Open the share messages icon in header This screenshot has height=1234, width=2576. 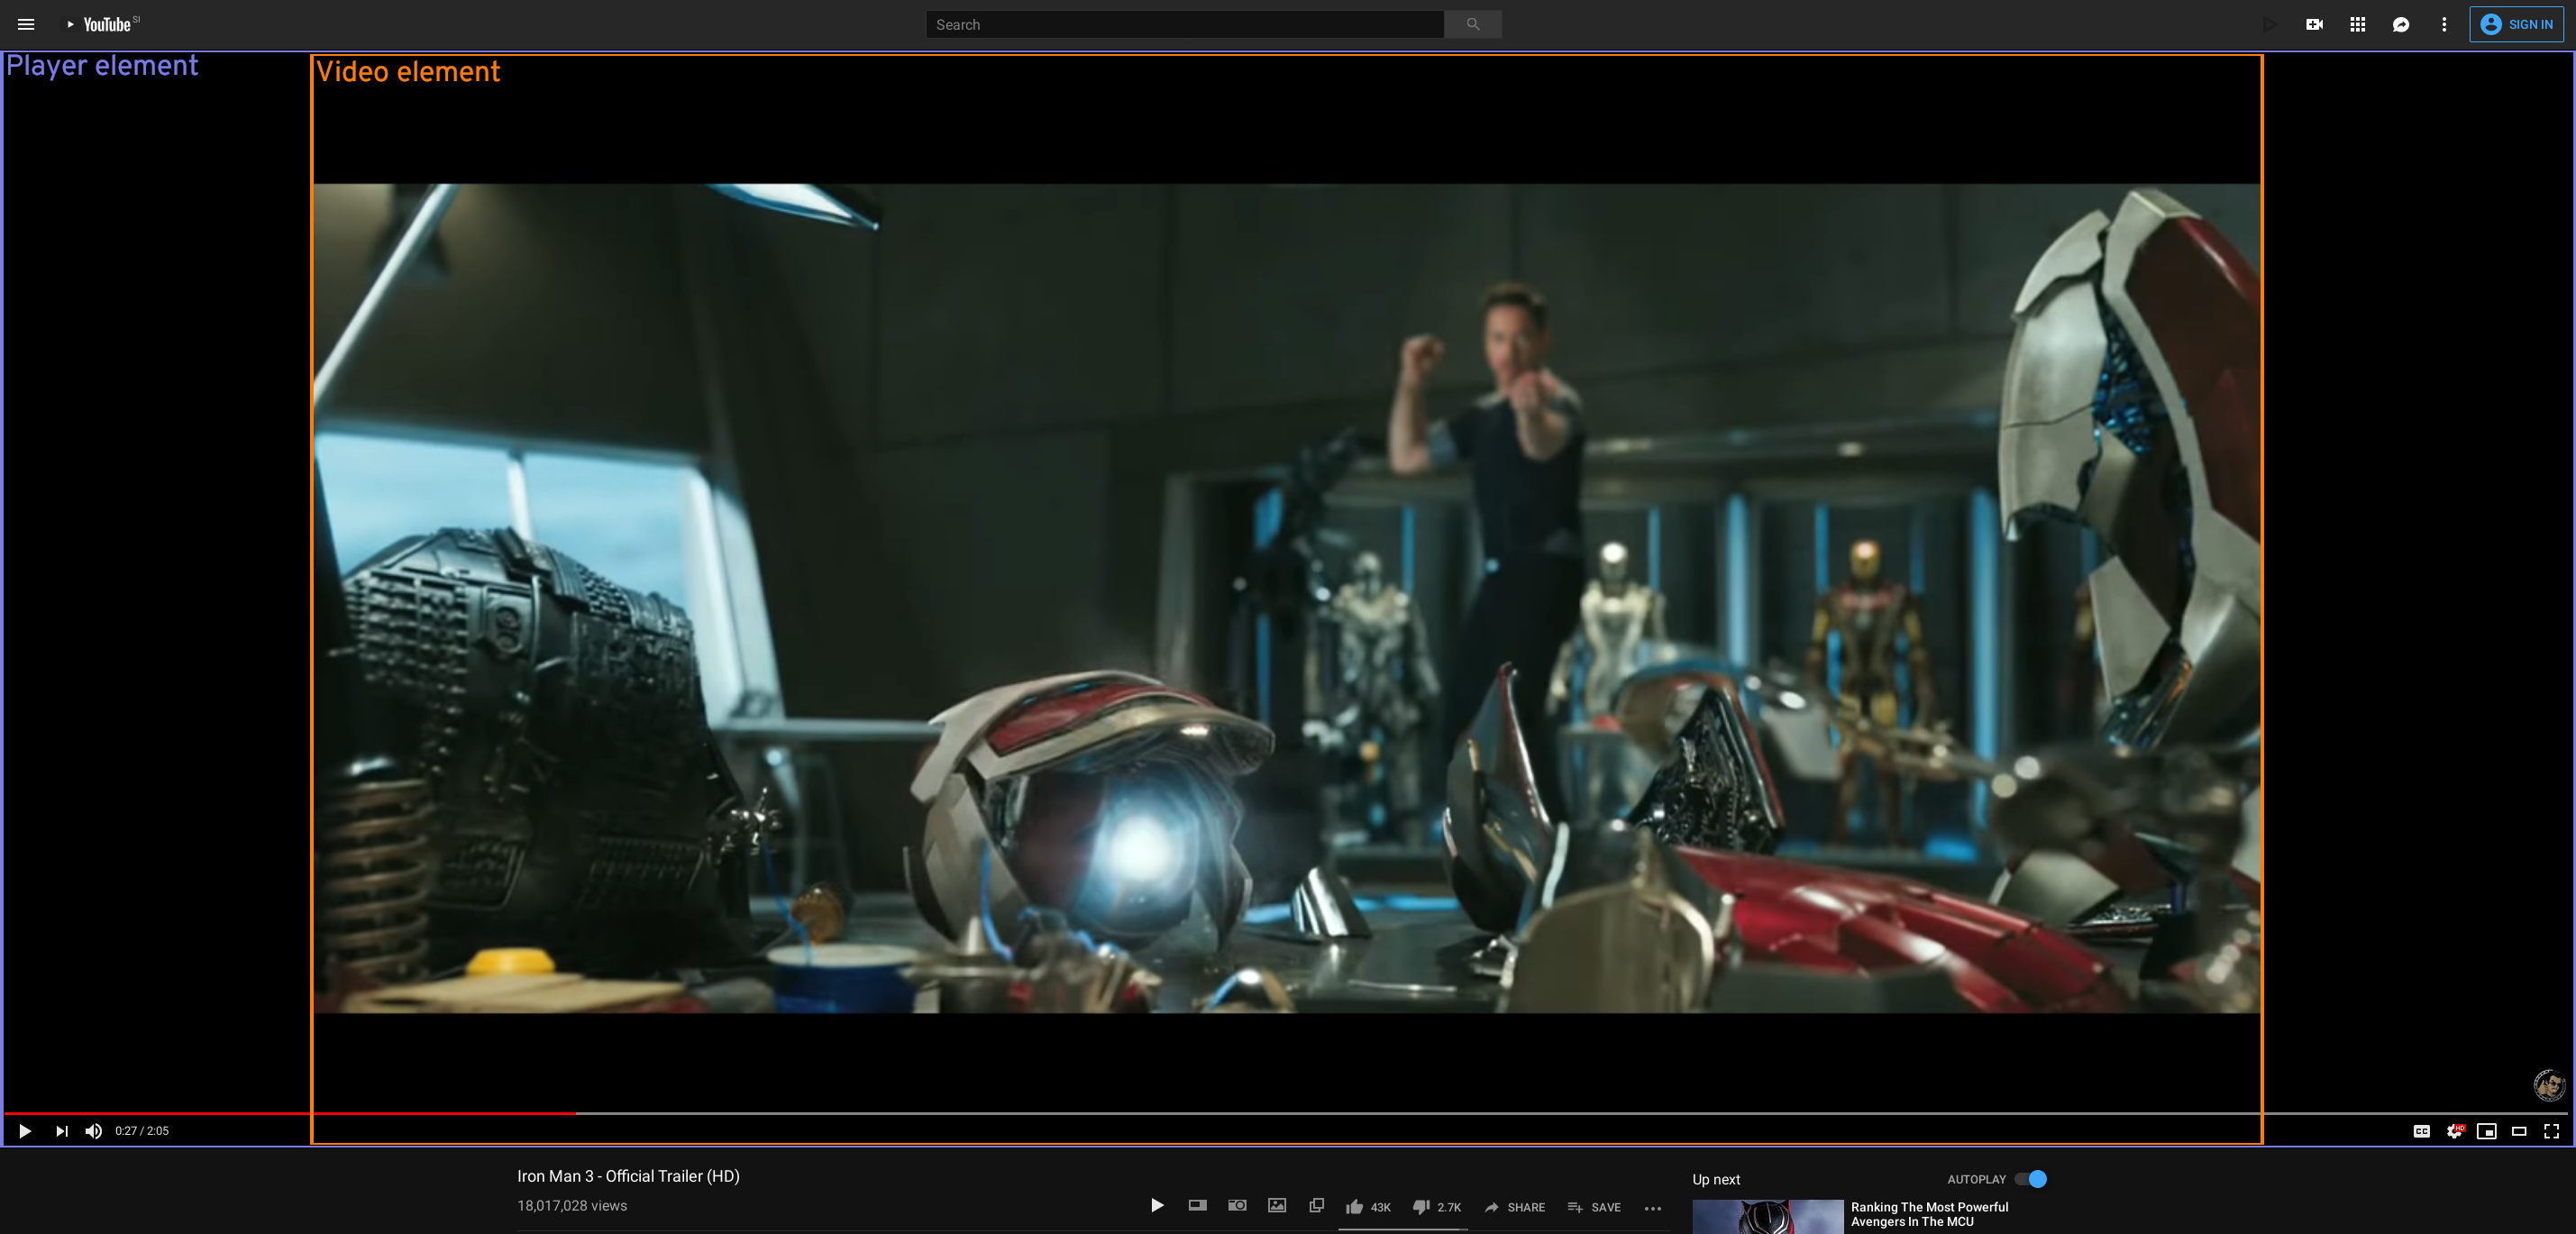(x=2400, y=24)
